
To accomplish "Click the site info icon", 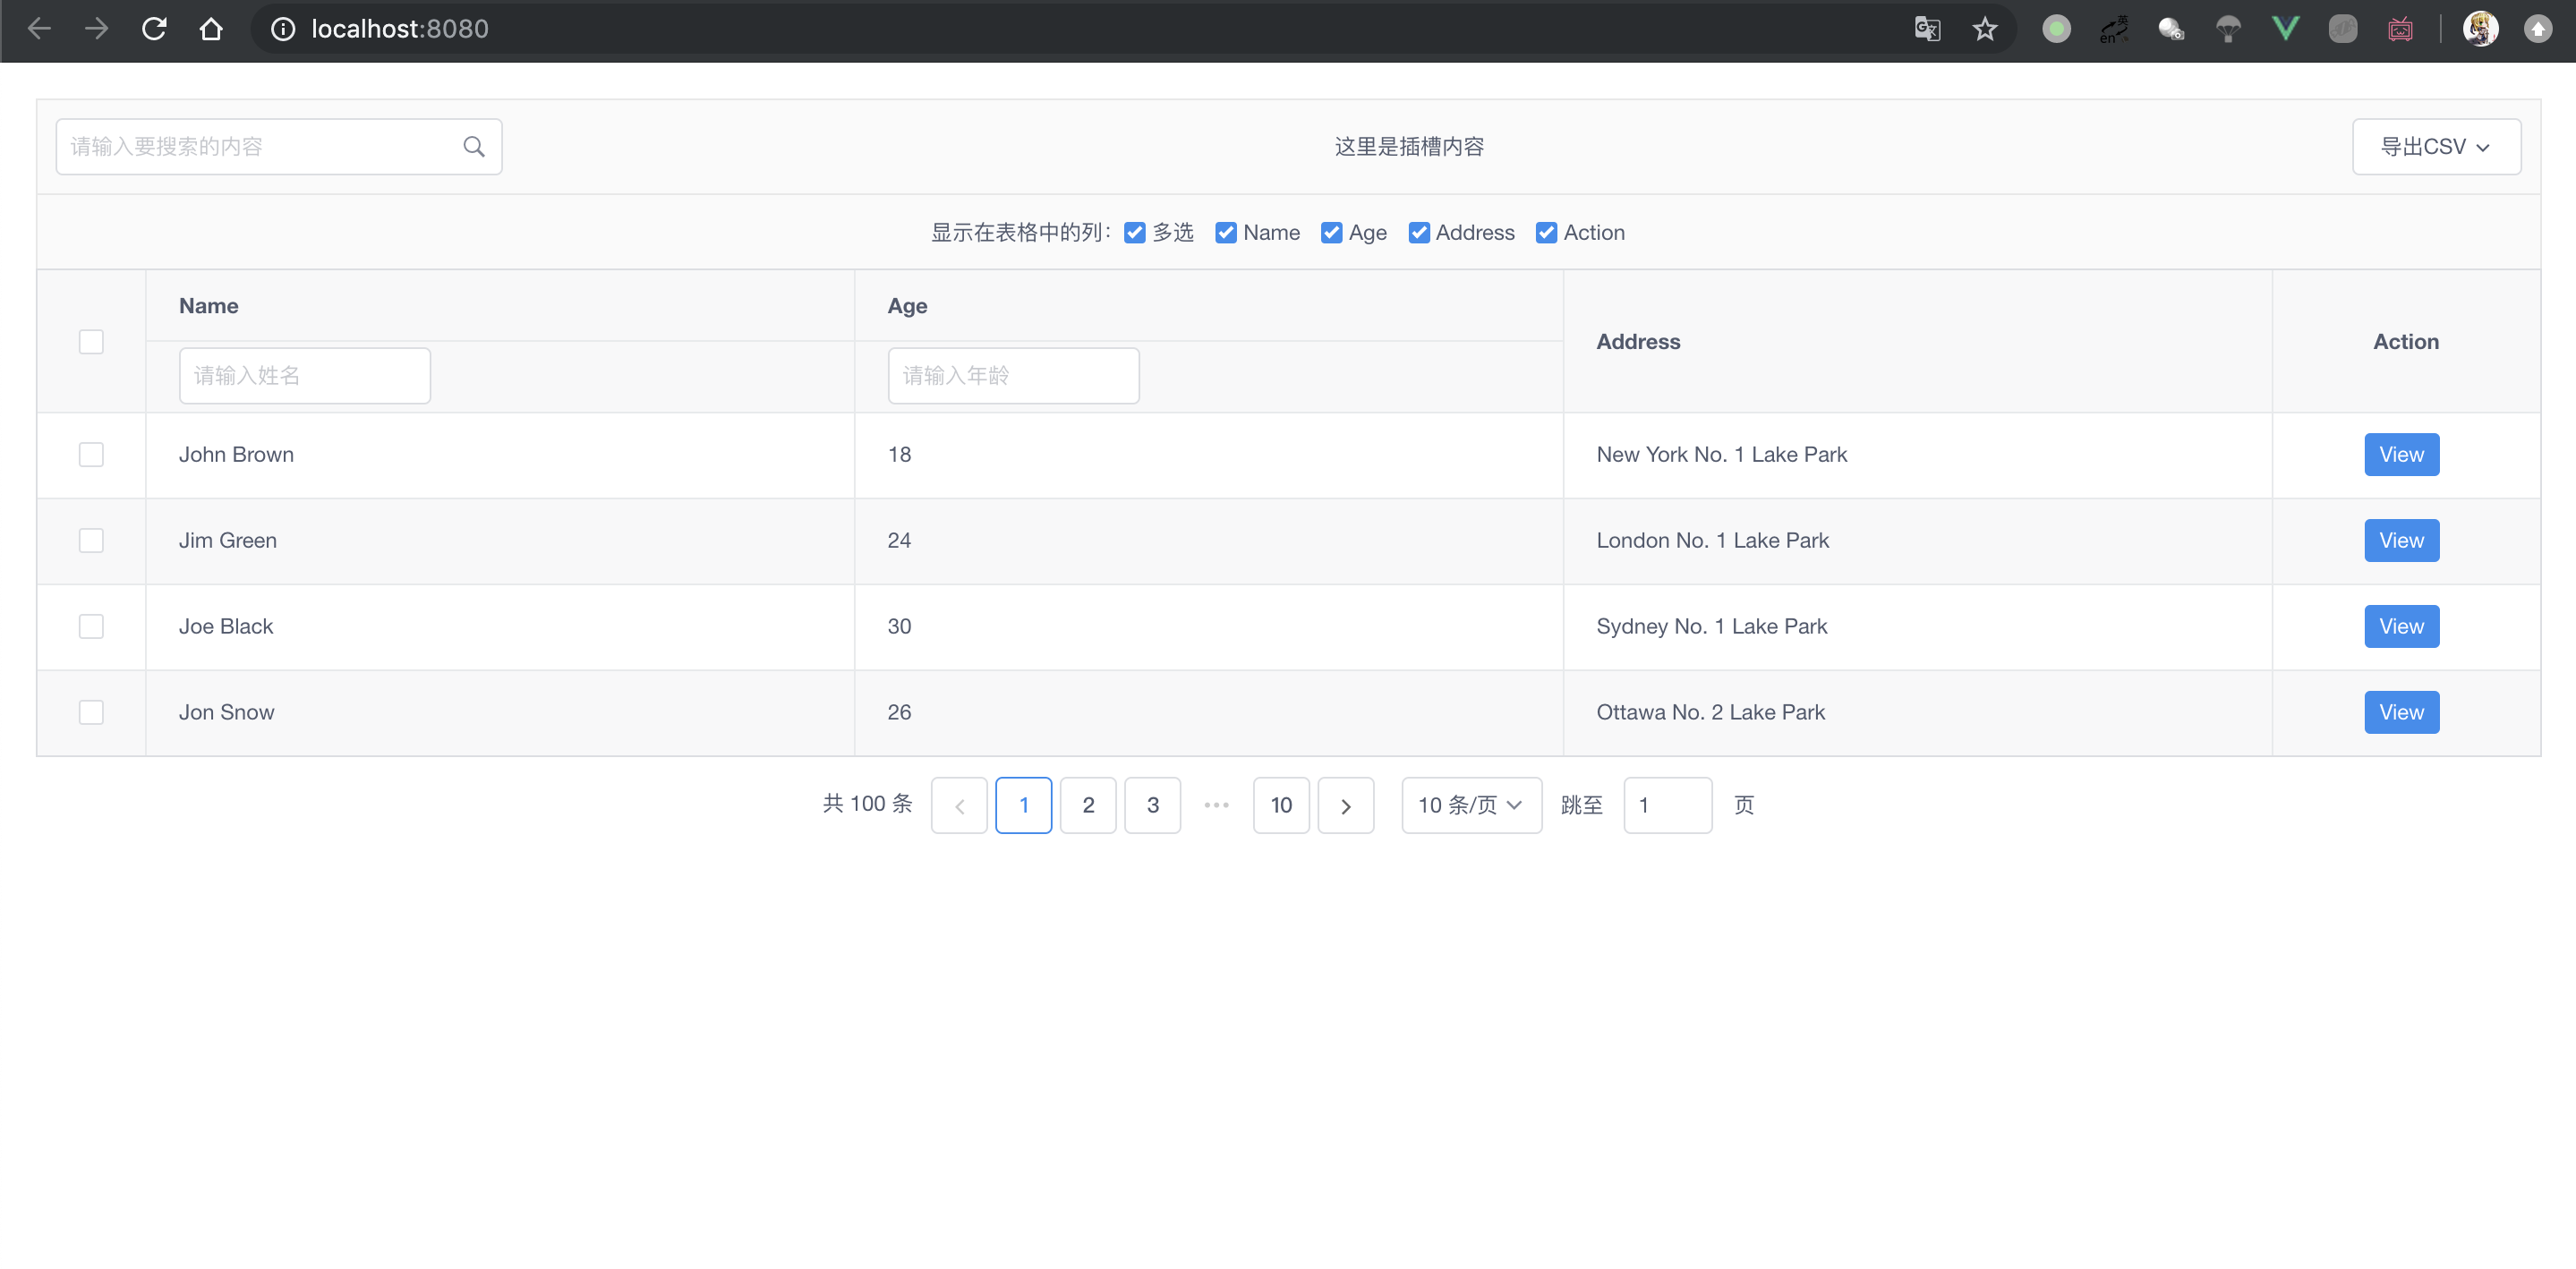I will pyautogui.click(x=283, y=29).
